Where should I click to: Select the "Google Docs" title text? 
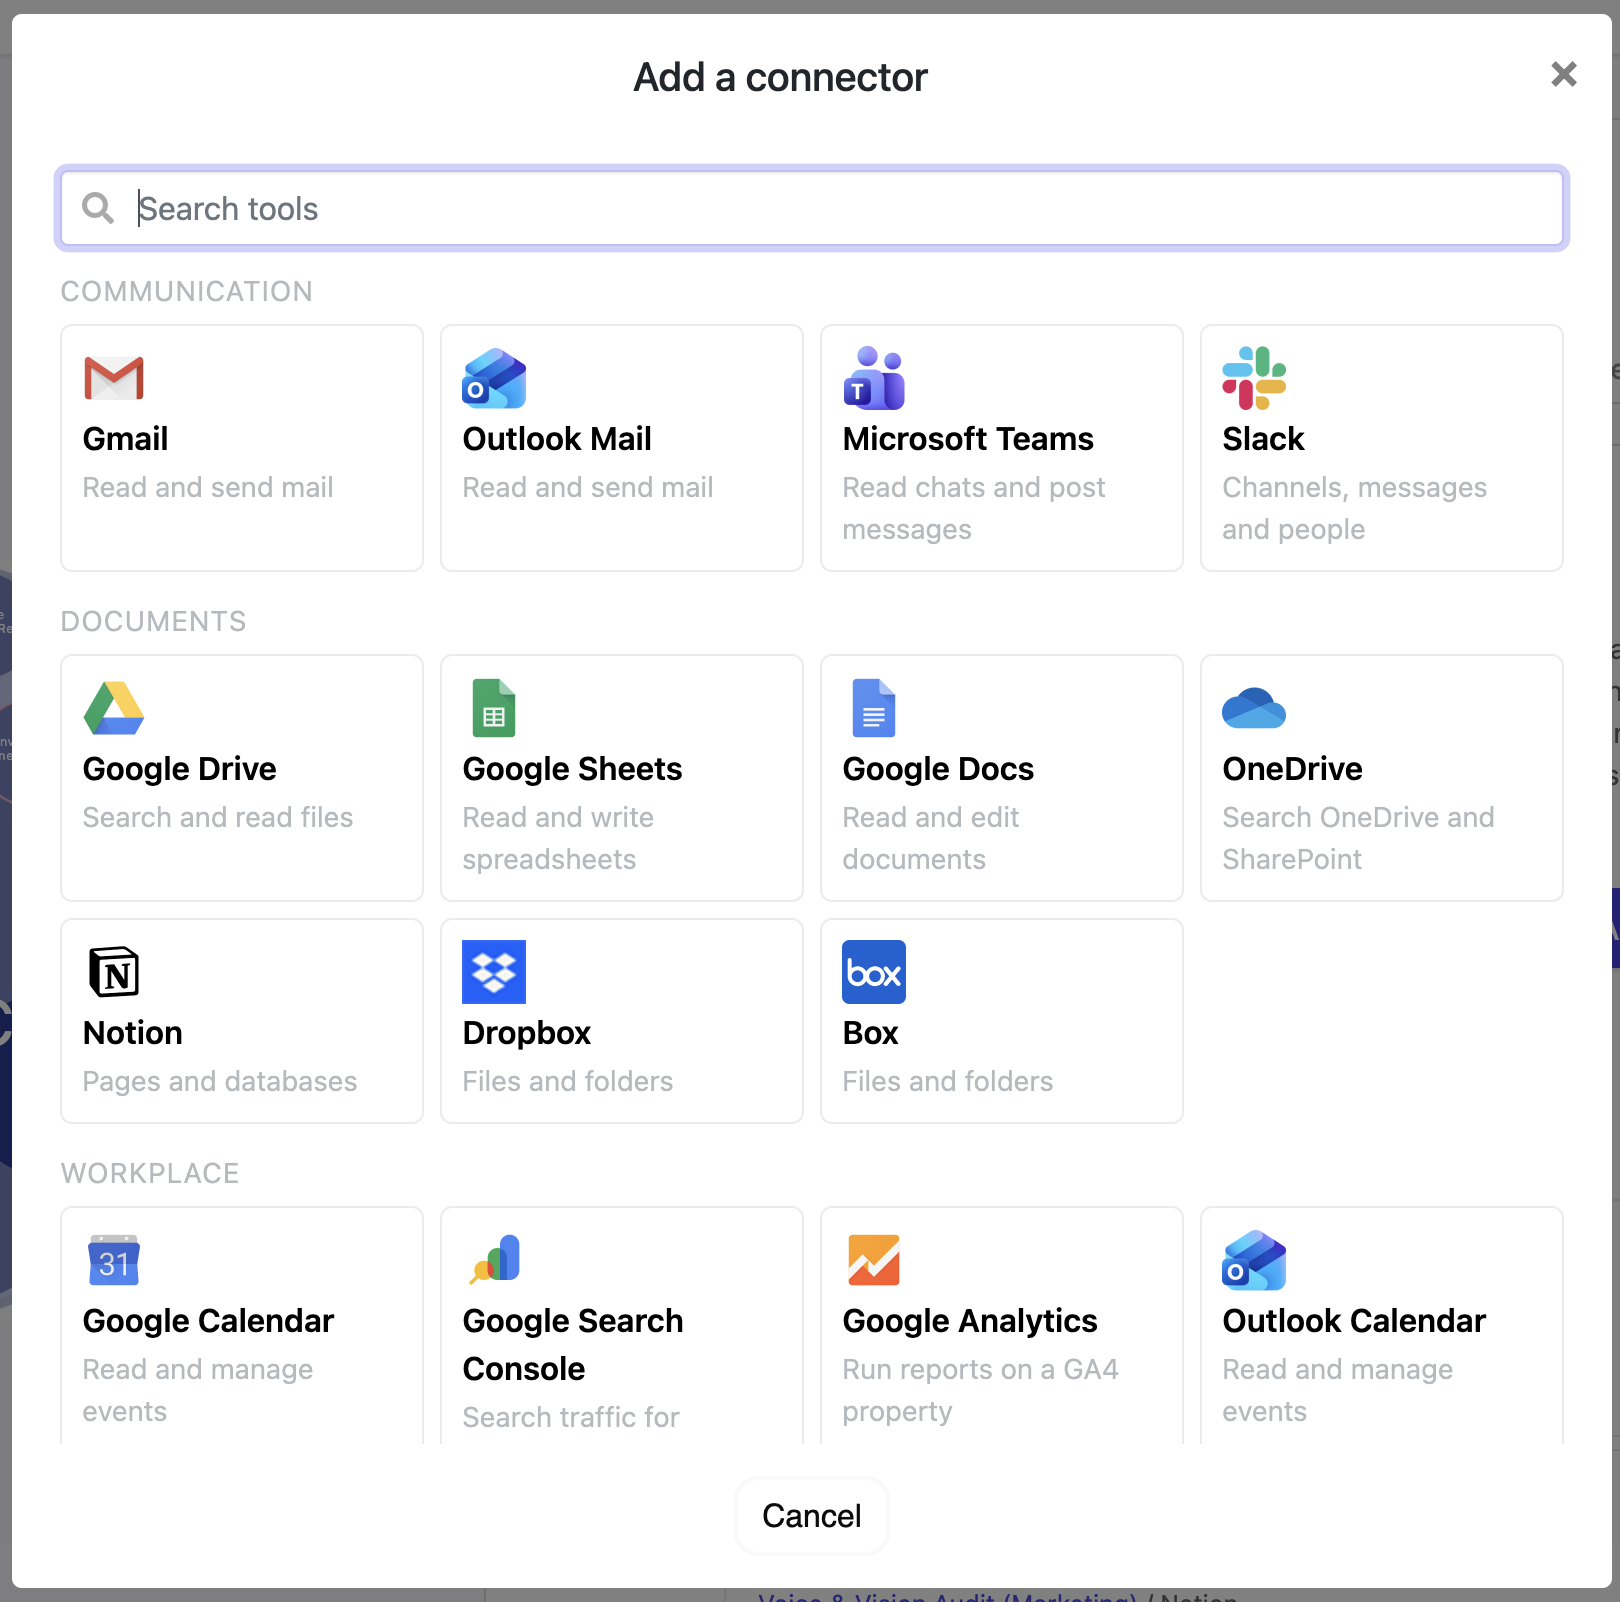pyautogui.click(x=938, y=769)
